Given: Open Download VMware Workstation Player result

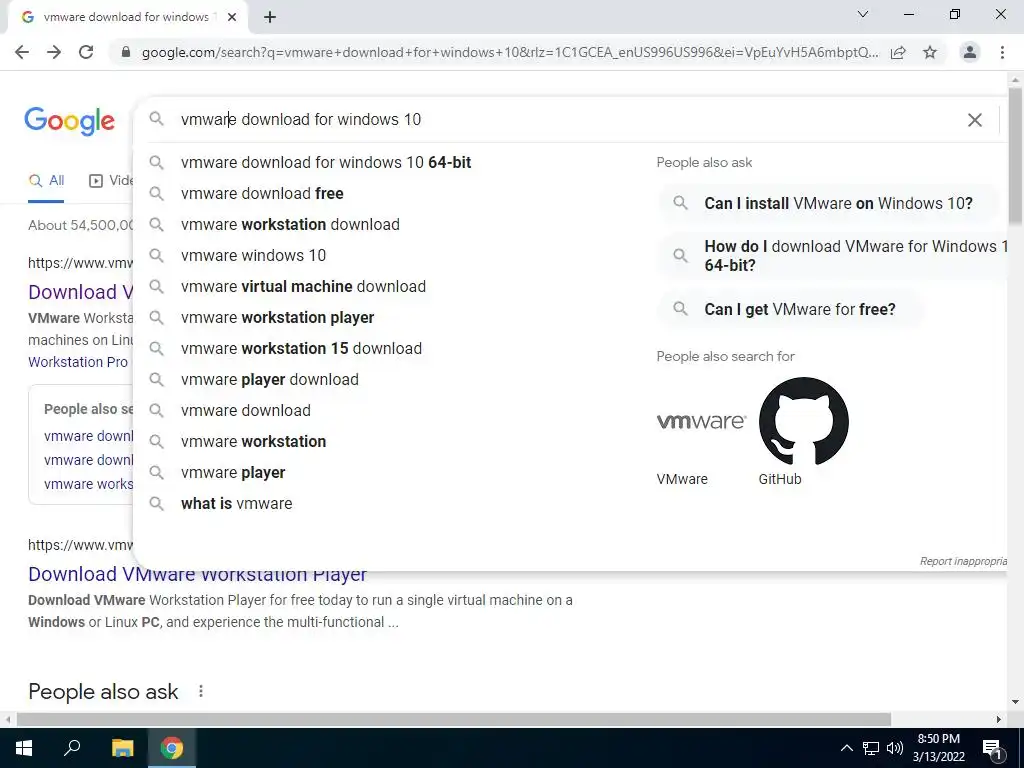Looking at the screenshot, I should (x=198, y=575).
